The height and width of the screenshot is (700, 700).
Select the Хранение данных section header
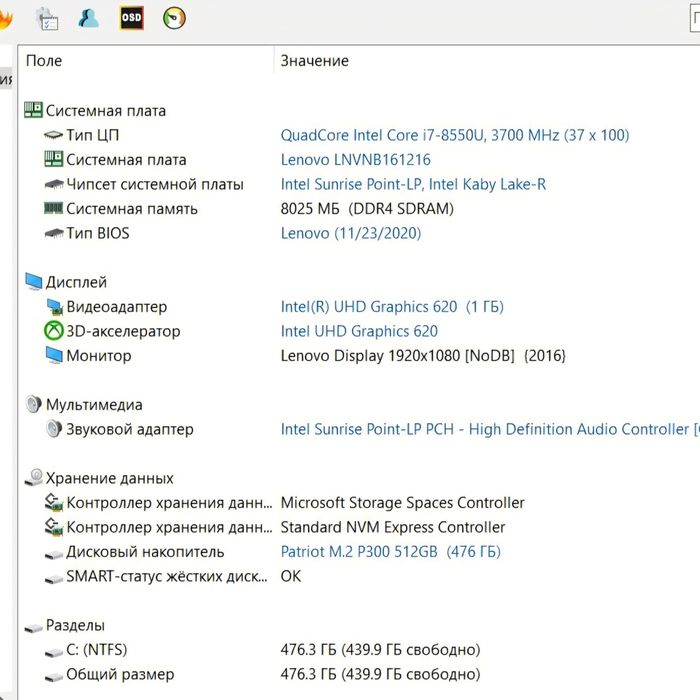(x=109, y=478)
